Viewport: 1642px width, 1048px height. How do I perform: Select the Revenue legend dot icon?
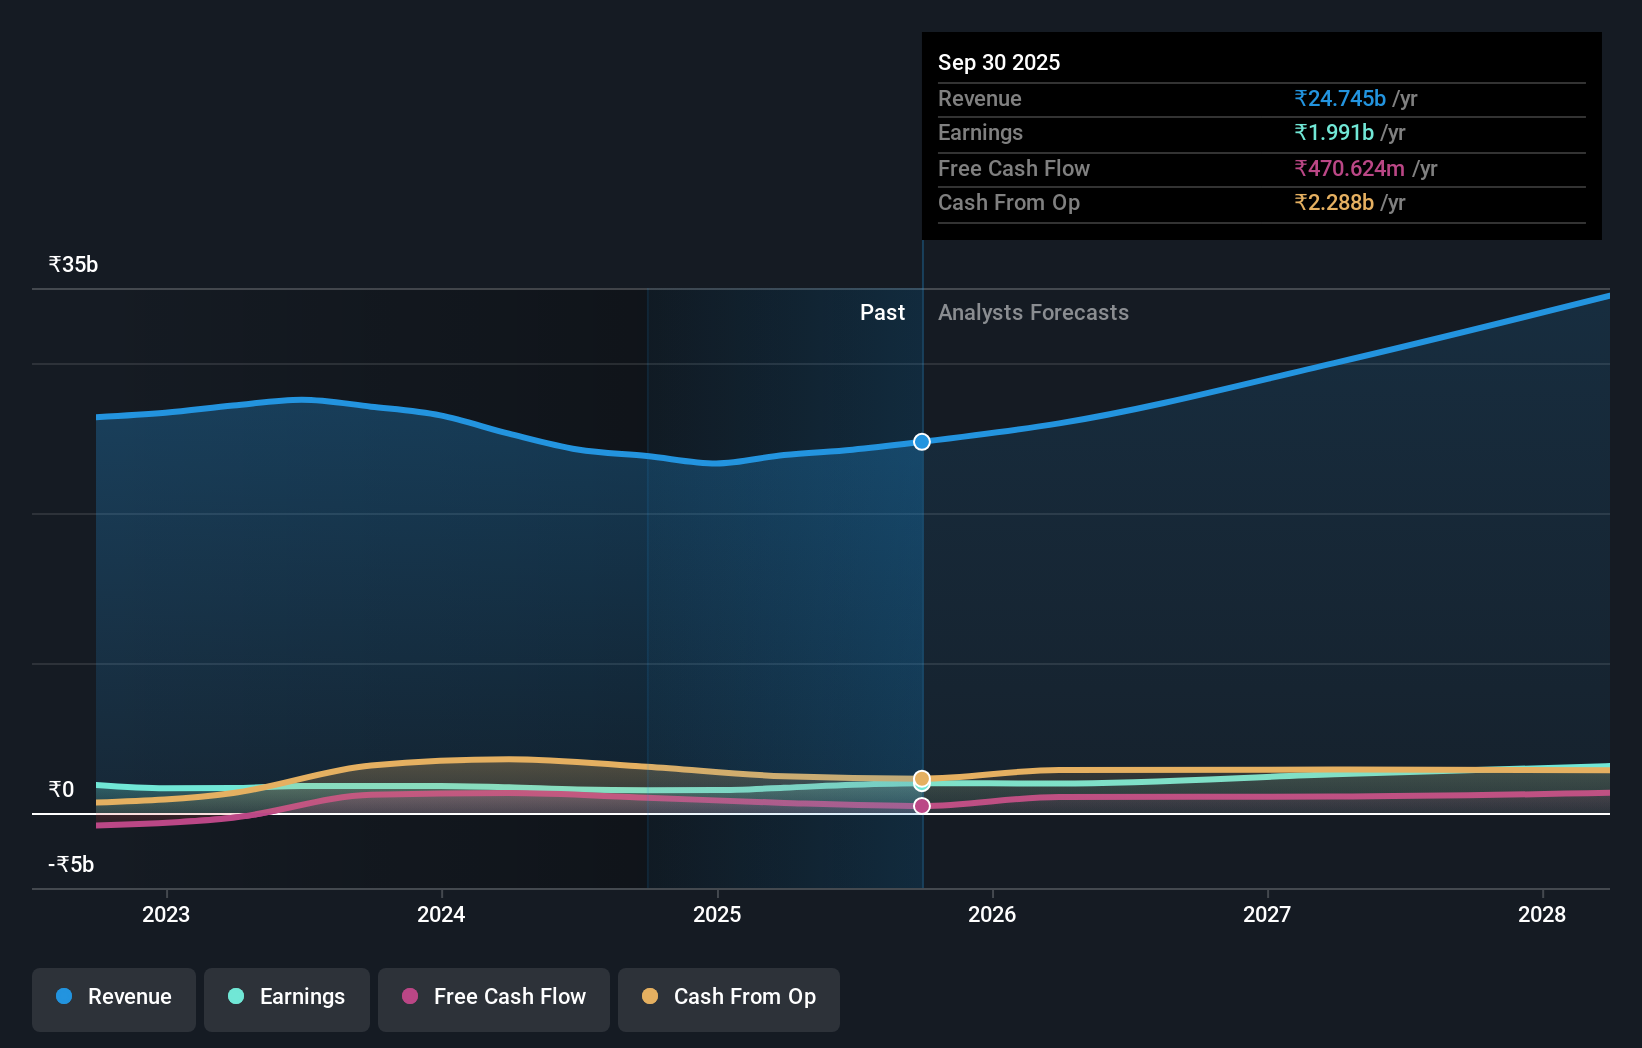click(64, 997)
